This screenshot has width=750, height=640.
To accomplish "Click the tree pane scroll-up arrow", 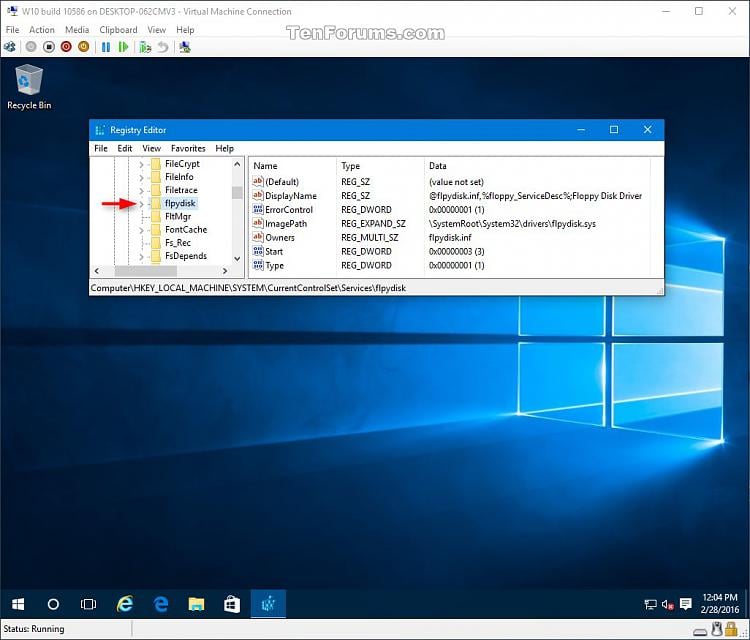I will click(237, 164).
